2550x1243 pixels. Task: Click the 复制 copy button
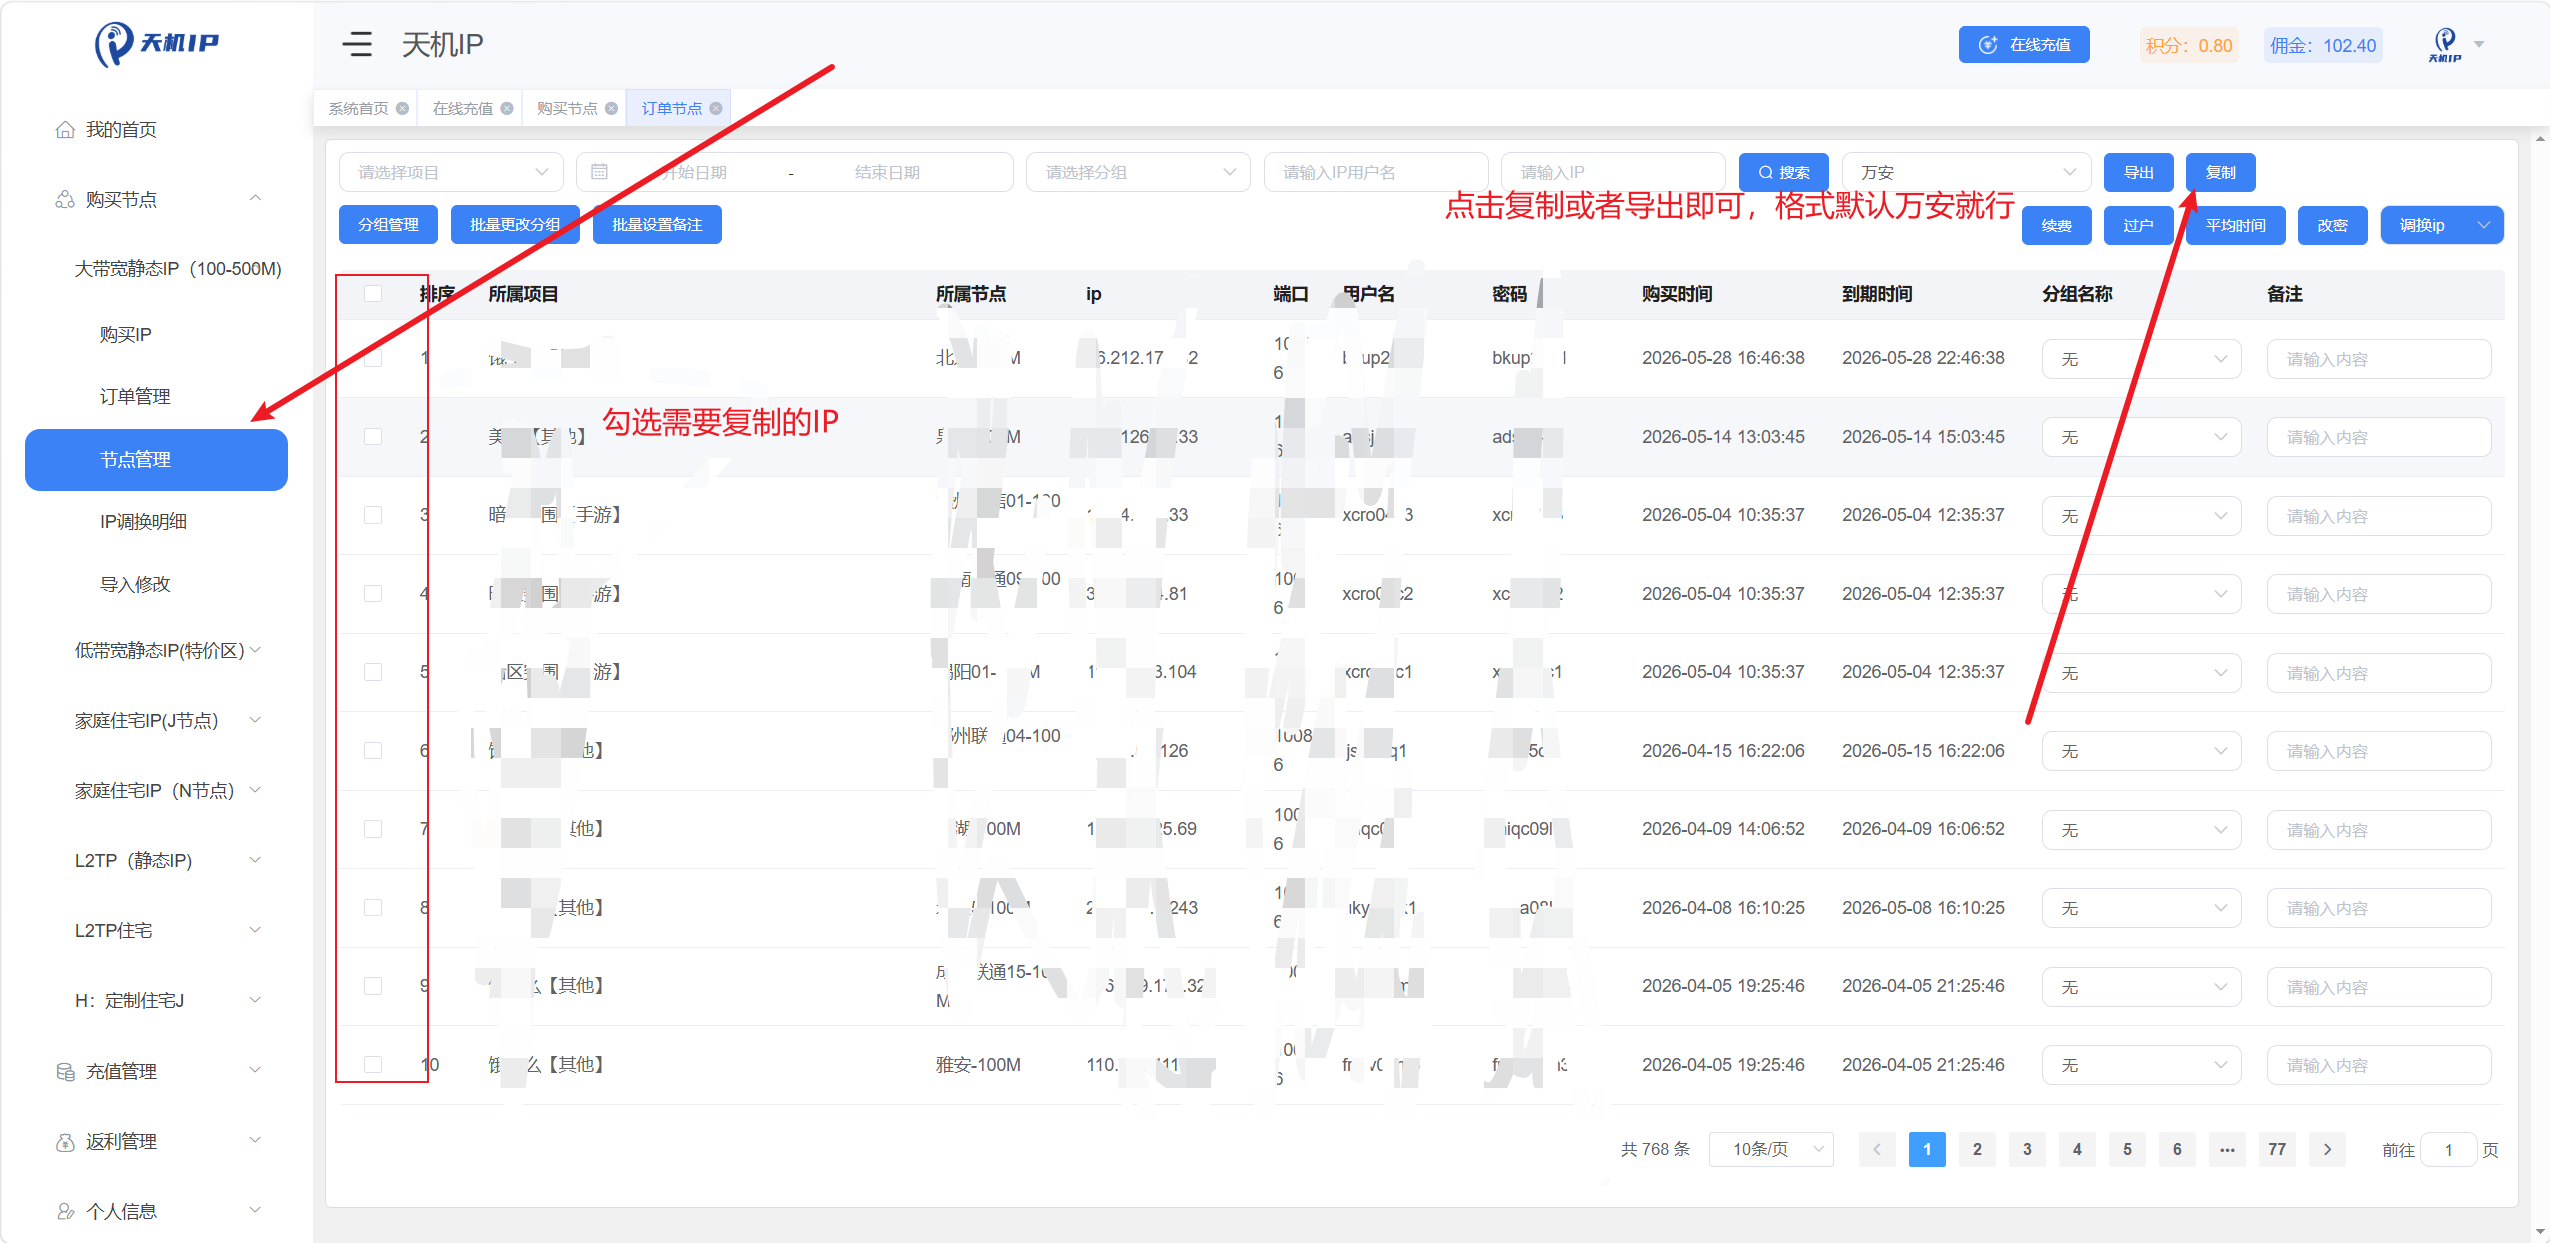[2221, 172]
